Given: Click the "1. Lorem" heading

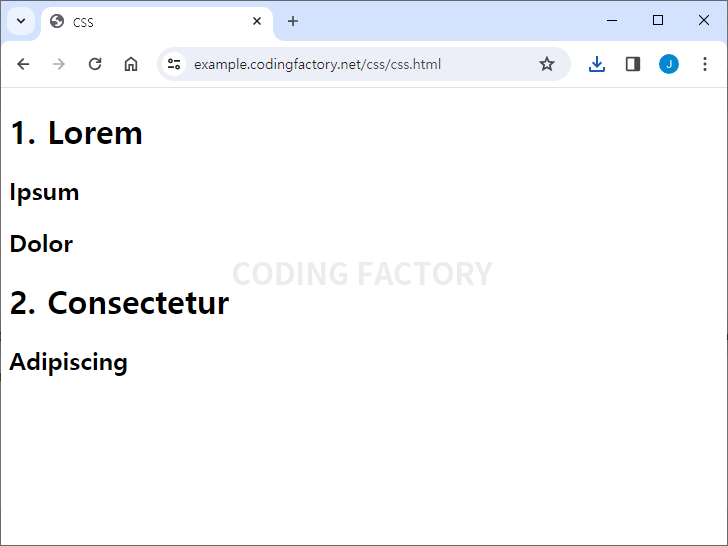Looking at the screenshot, I should click(x=76, y=133).
